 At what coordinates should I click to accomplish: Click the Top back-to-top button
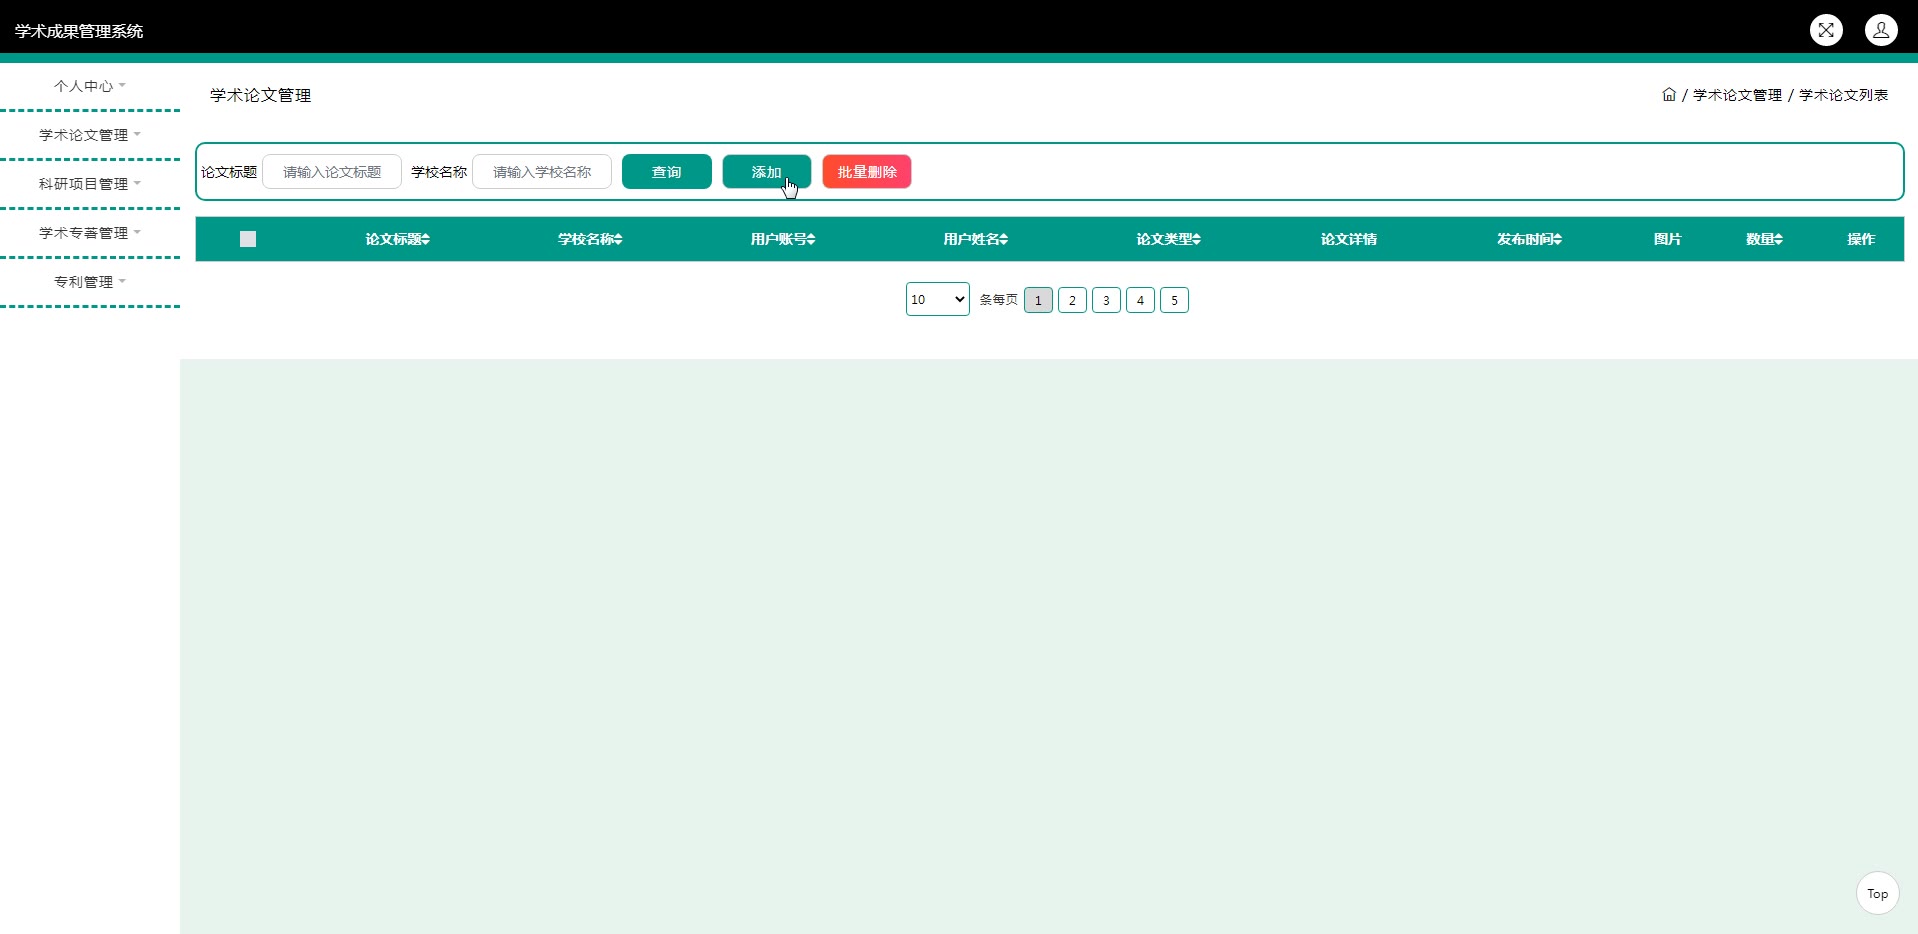pyautogui.click(x=1878, y=893)
